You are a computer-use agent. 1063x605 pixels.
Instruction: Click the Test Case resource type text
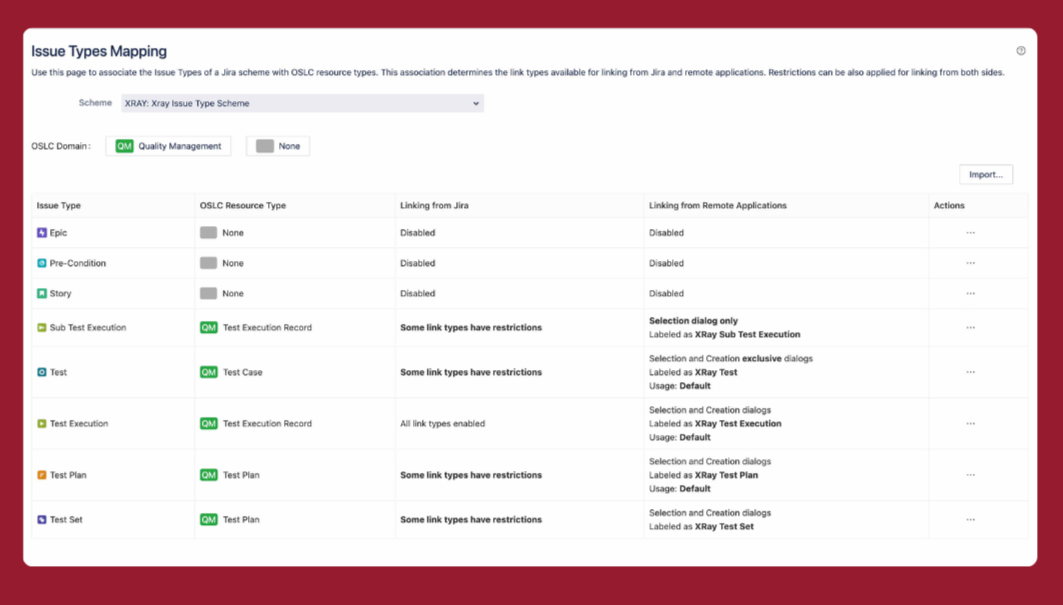[243, 372]
